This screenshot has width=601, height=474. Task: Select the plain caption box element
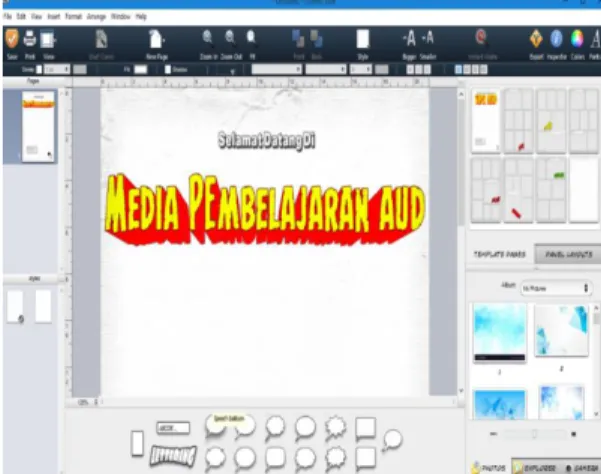(173, 428)
